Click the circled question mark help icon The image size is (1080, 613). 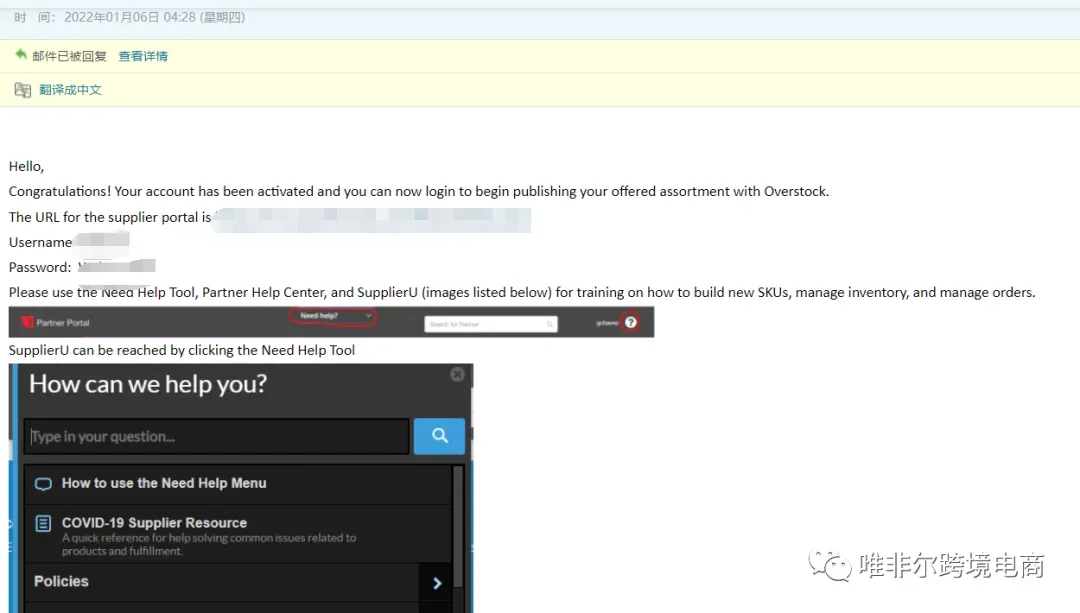[630, 322]
